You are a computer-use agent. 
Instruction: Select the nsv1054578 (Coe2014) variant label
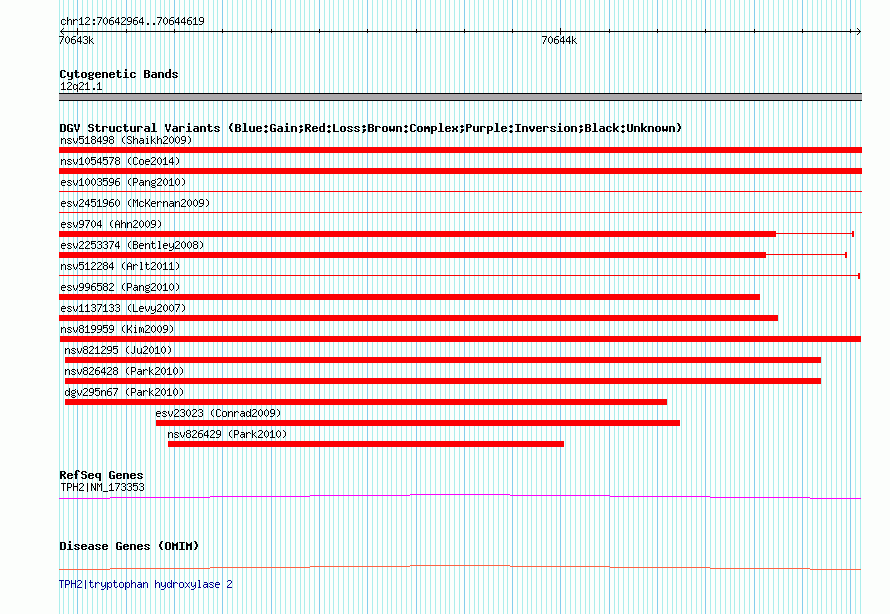pyautogui.click(x=120, y=161)
